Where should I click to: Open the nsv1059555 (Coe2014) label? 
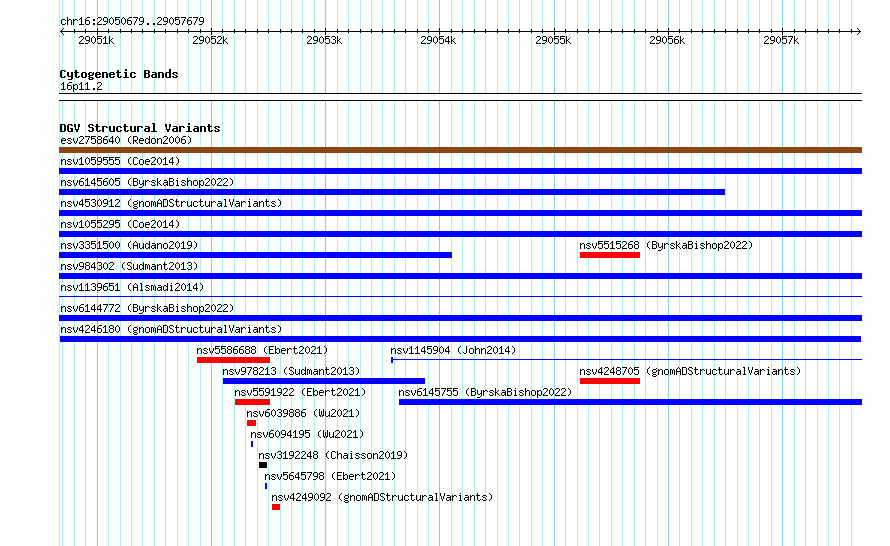pyautogui.click(x=120, y=161)
